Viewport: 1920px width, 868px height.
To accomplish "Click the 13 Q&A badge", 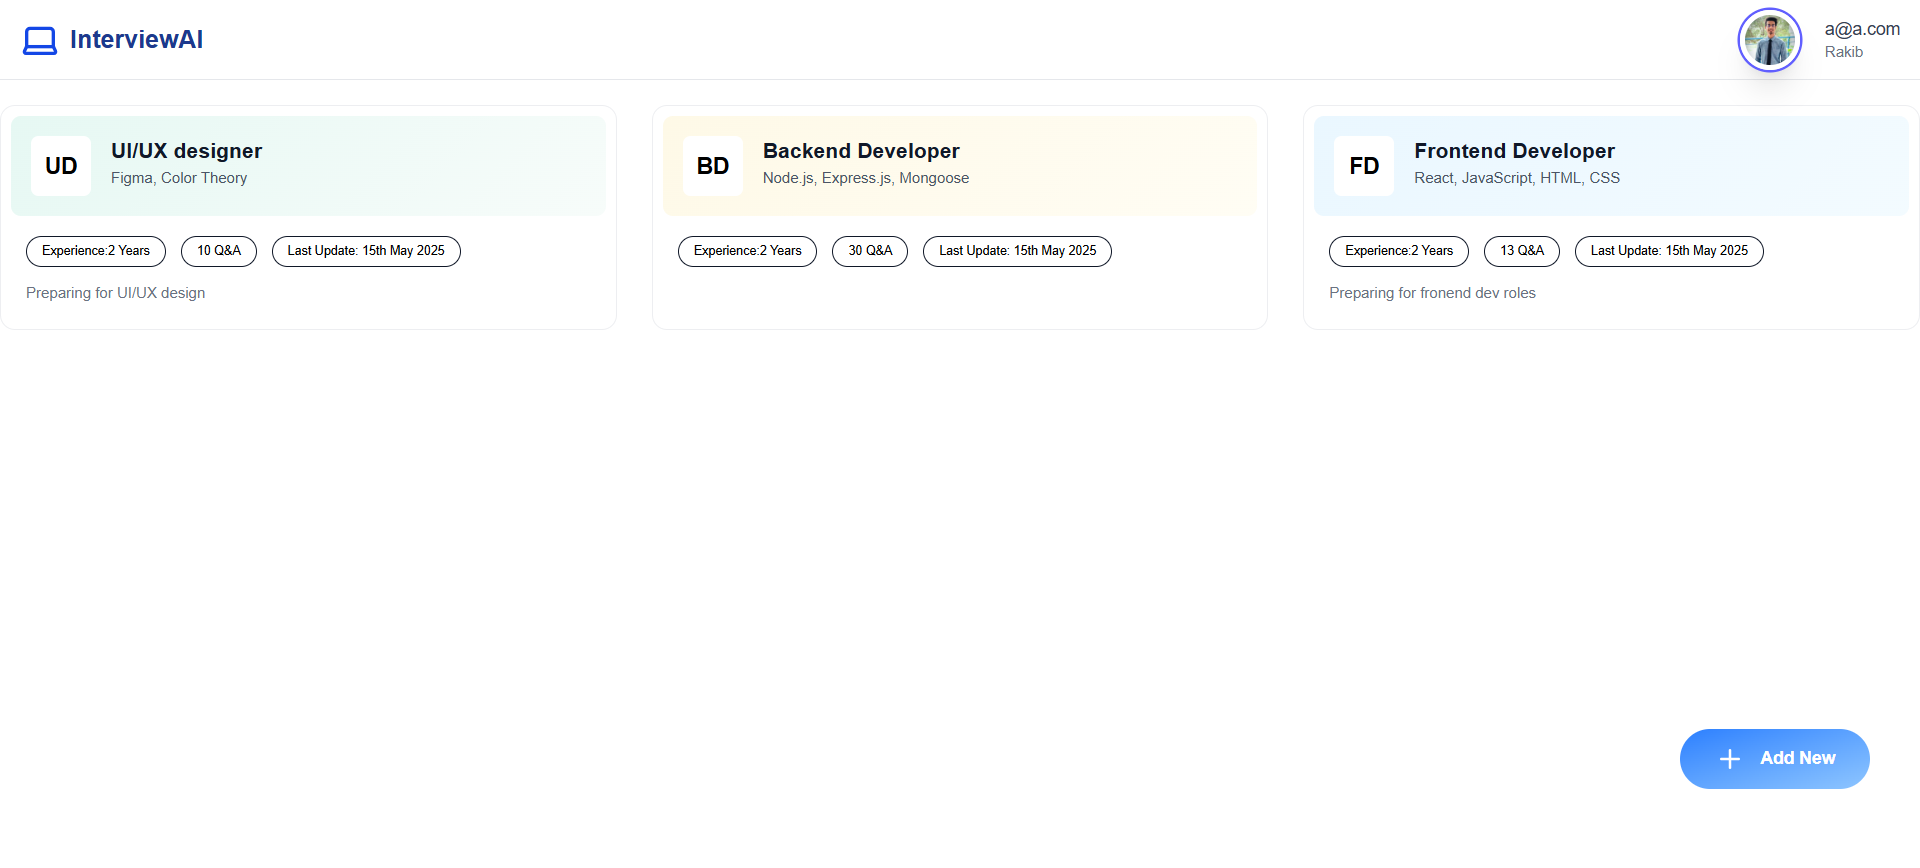I will click(1521, 251).
